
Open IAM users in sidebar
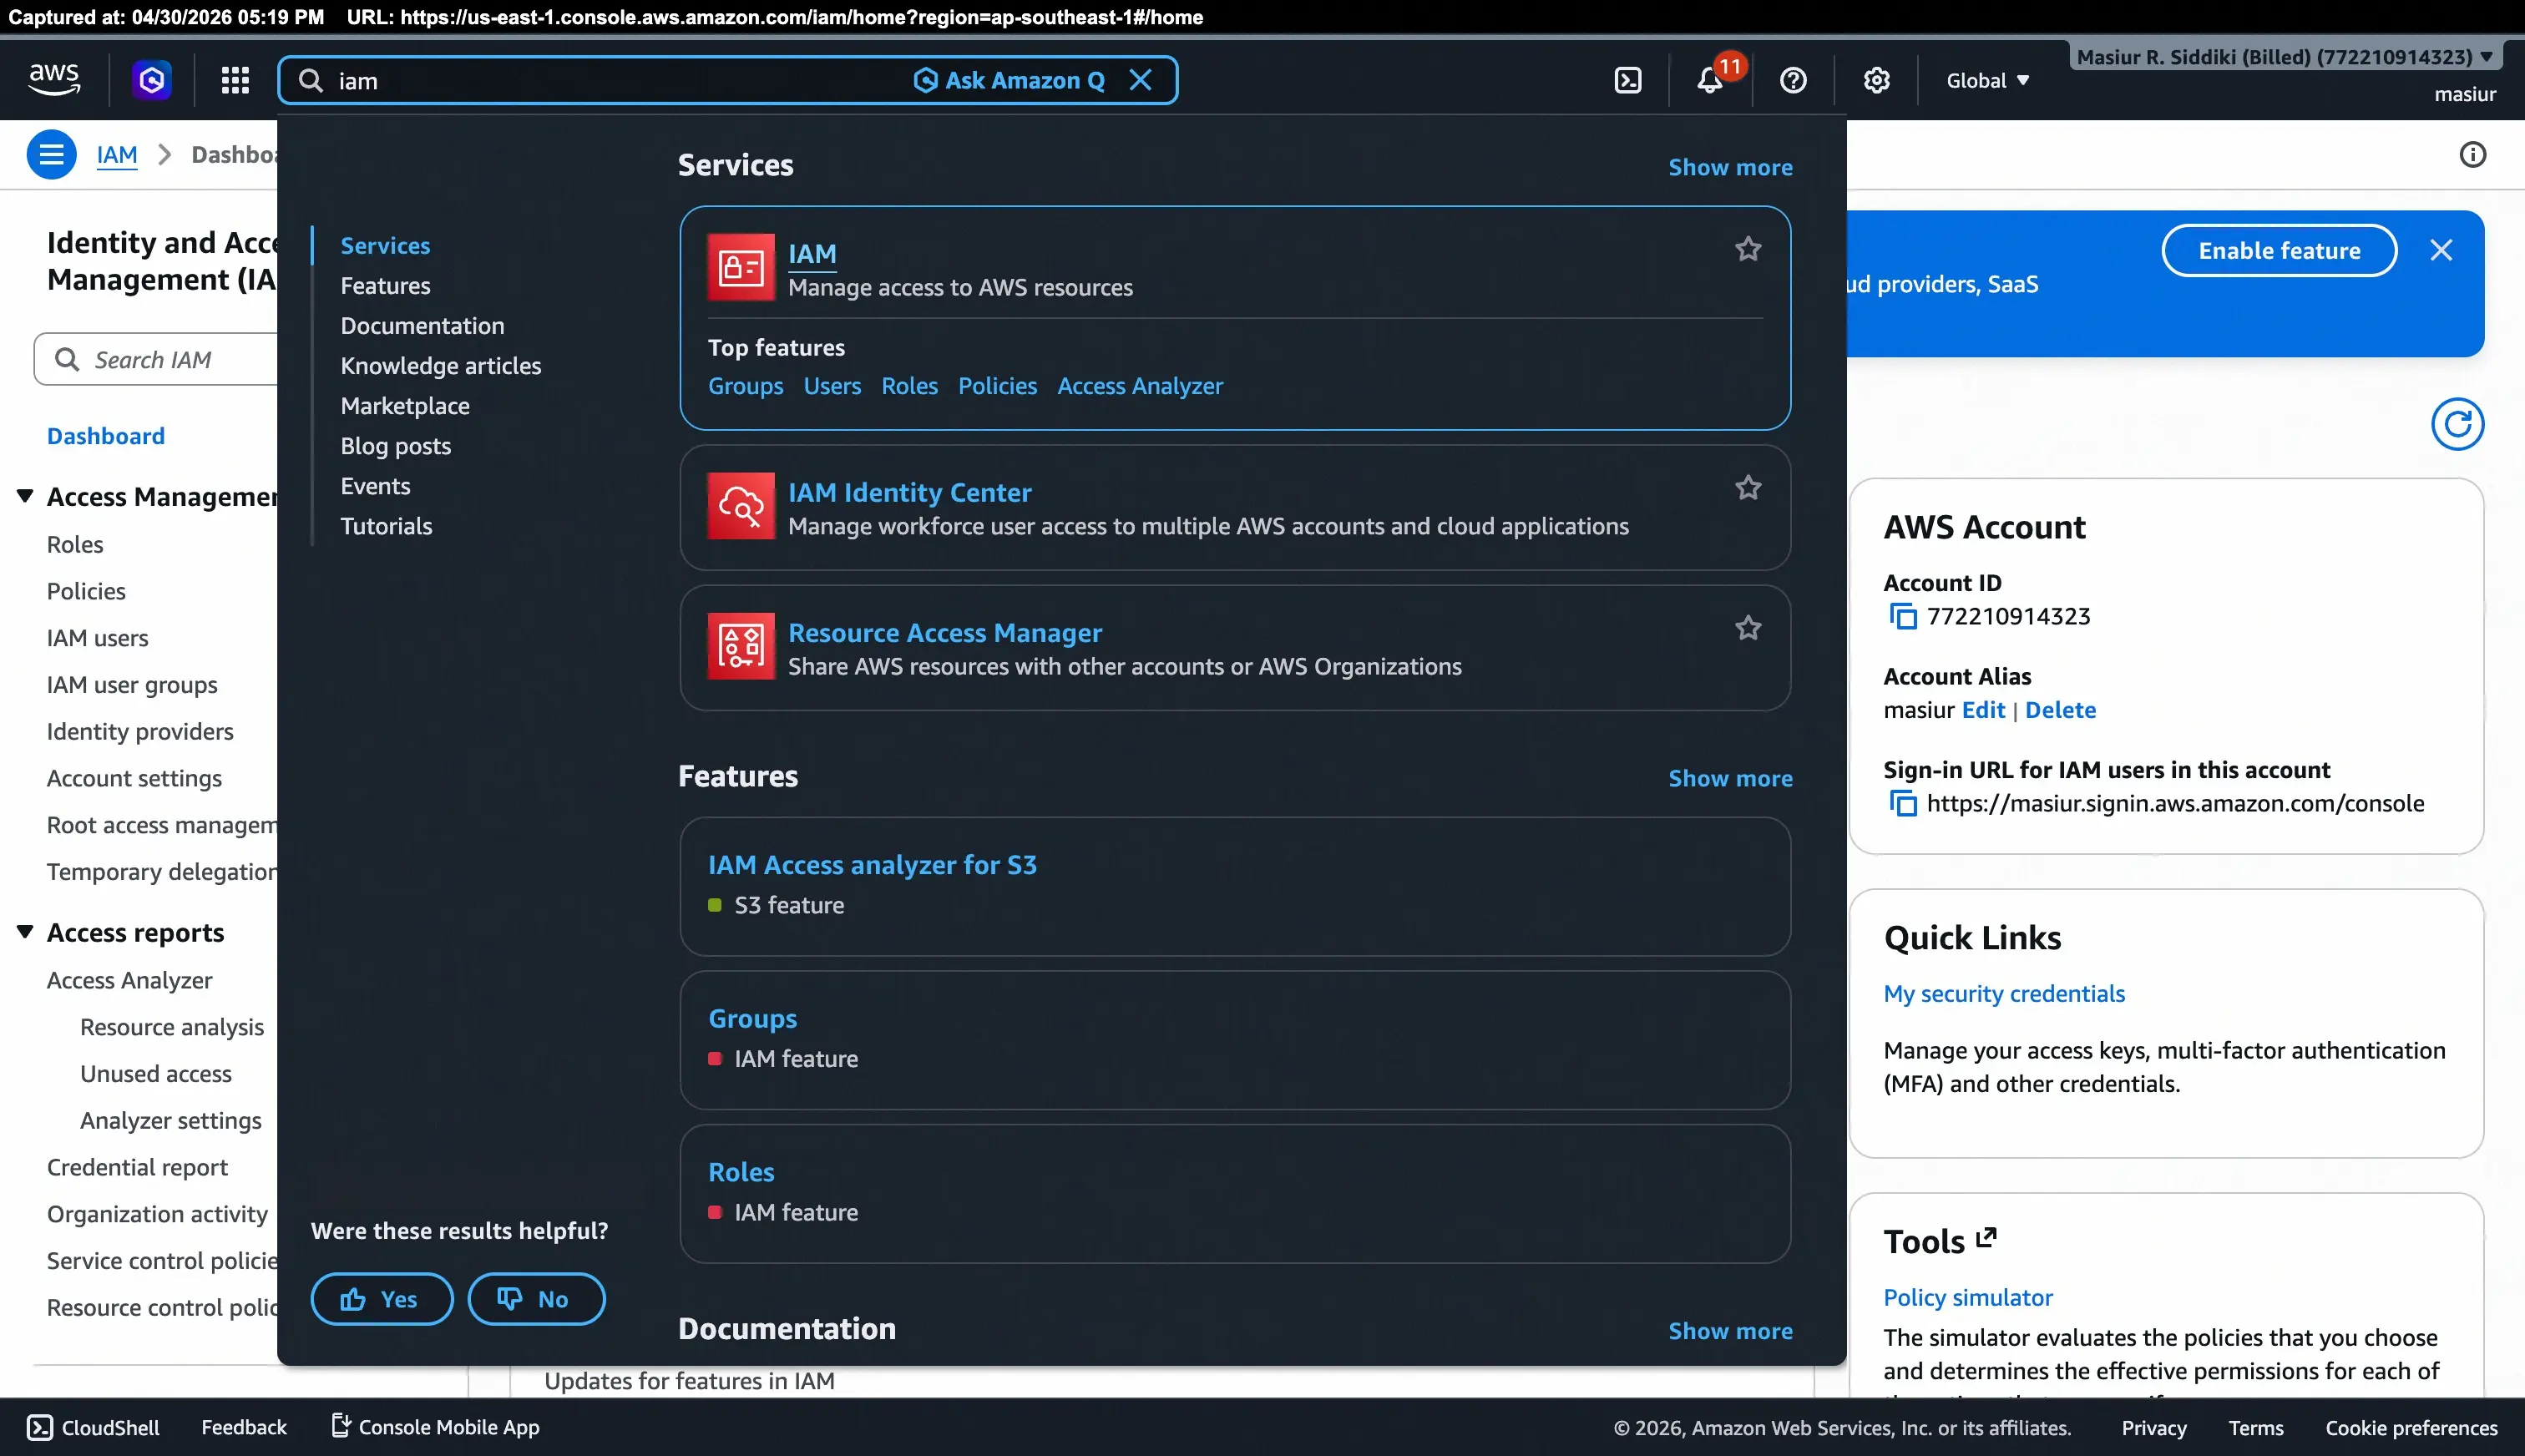click(97, 638)
